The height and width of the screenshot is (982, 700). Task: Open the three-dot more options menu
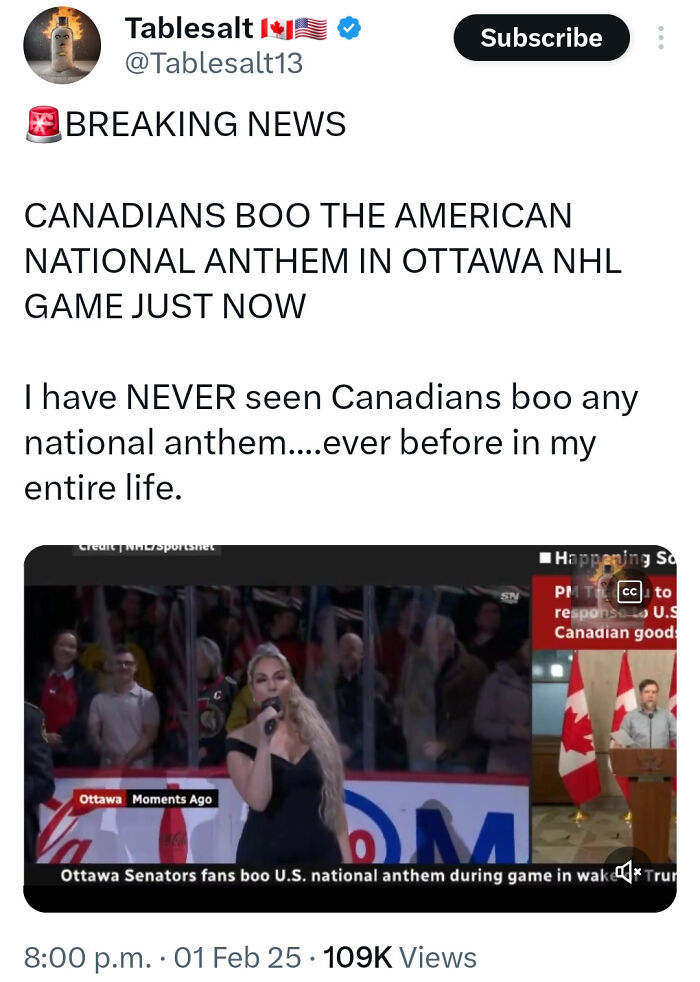pyautogui.click(x=661, y=38)
